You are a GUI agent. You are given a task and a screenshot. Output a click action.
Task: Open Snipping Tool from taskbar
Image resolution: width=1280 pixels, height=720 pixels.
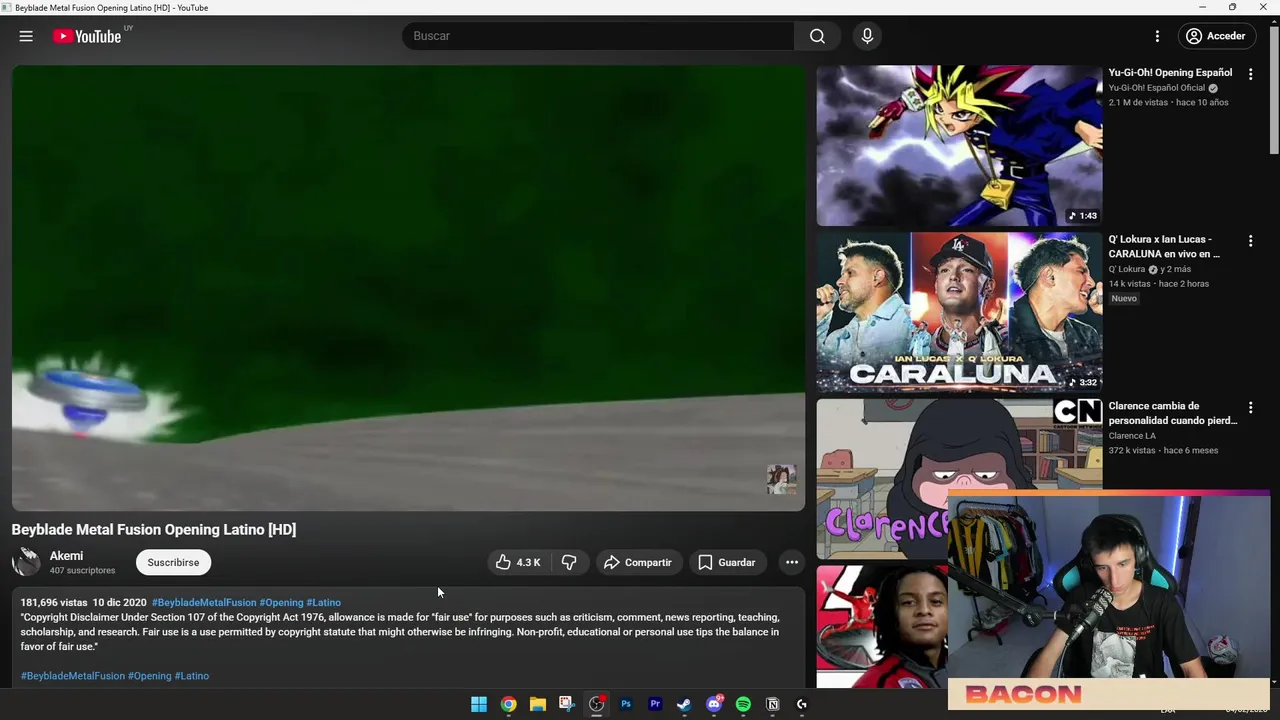click(567, 704)
